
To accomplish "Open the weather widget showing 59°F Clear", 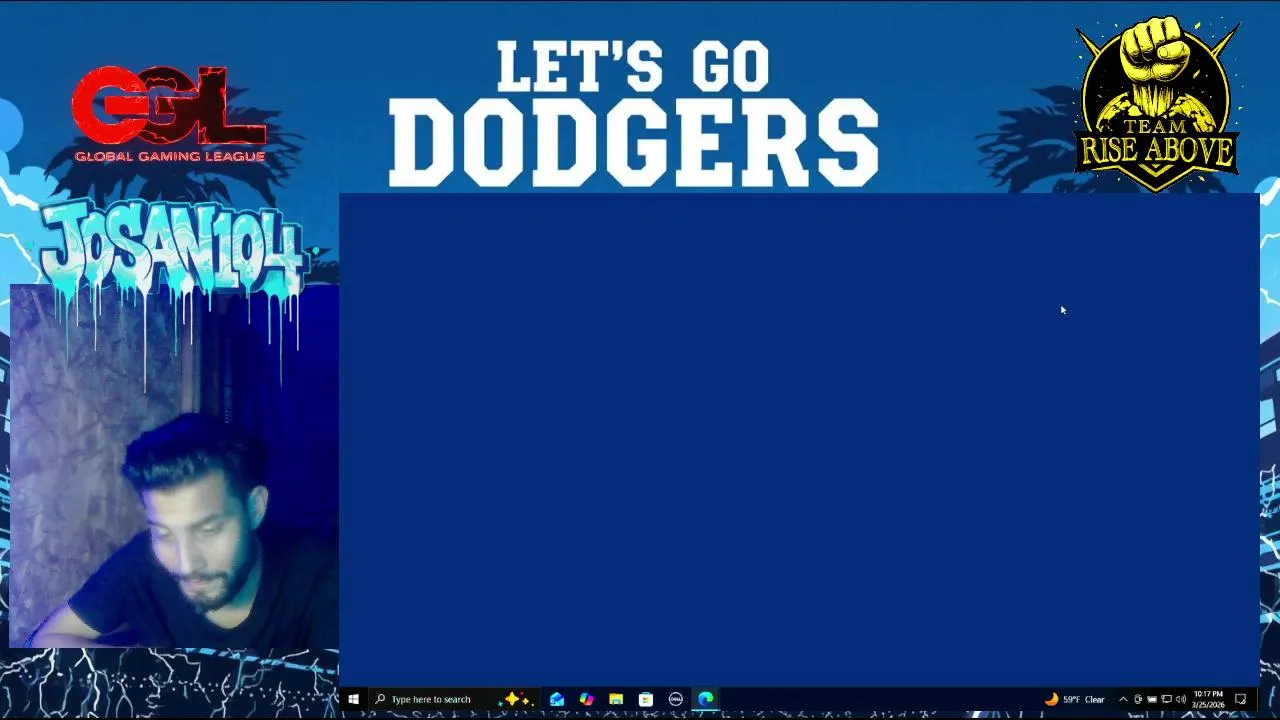I will click(1075, 699).
